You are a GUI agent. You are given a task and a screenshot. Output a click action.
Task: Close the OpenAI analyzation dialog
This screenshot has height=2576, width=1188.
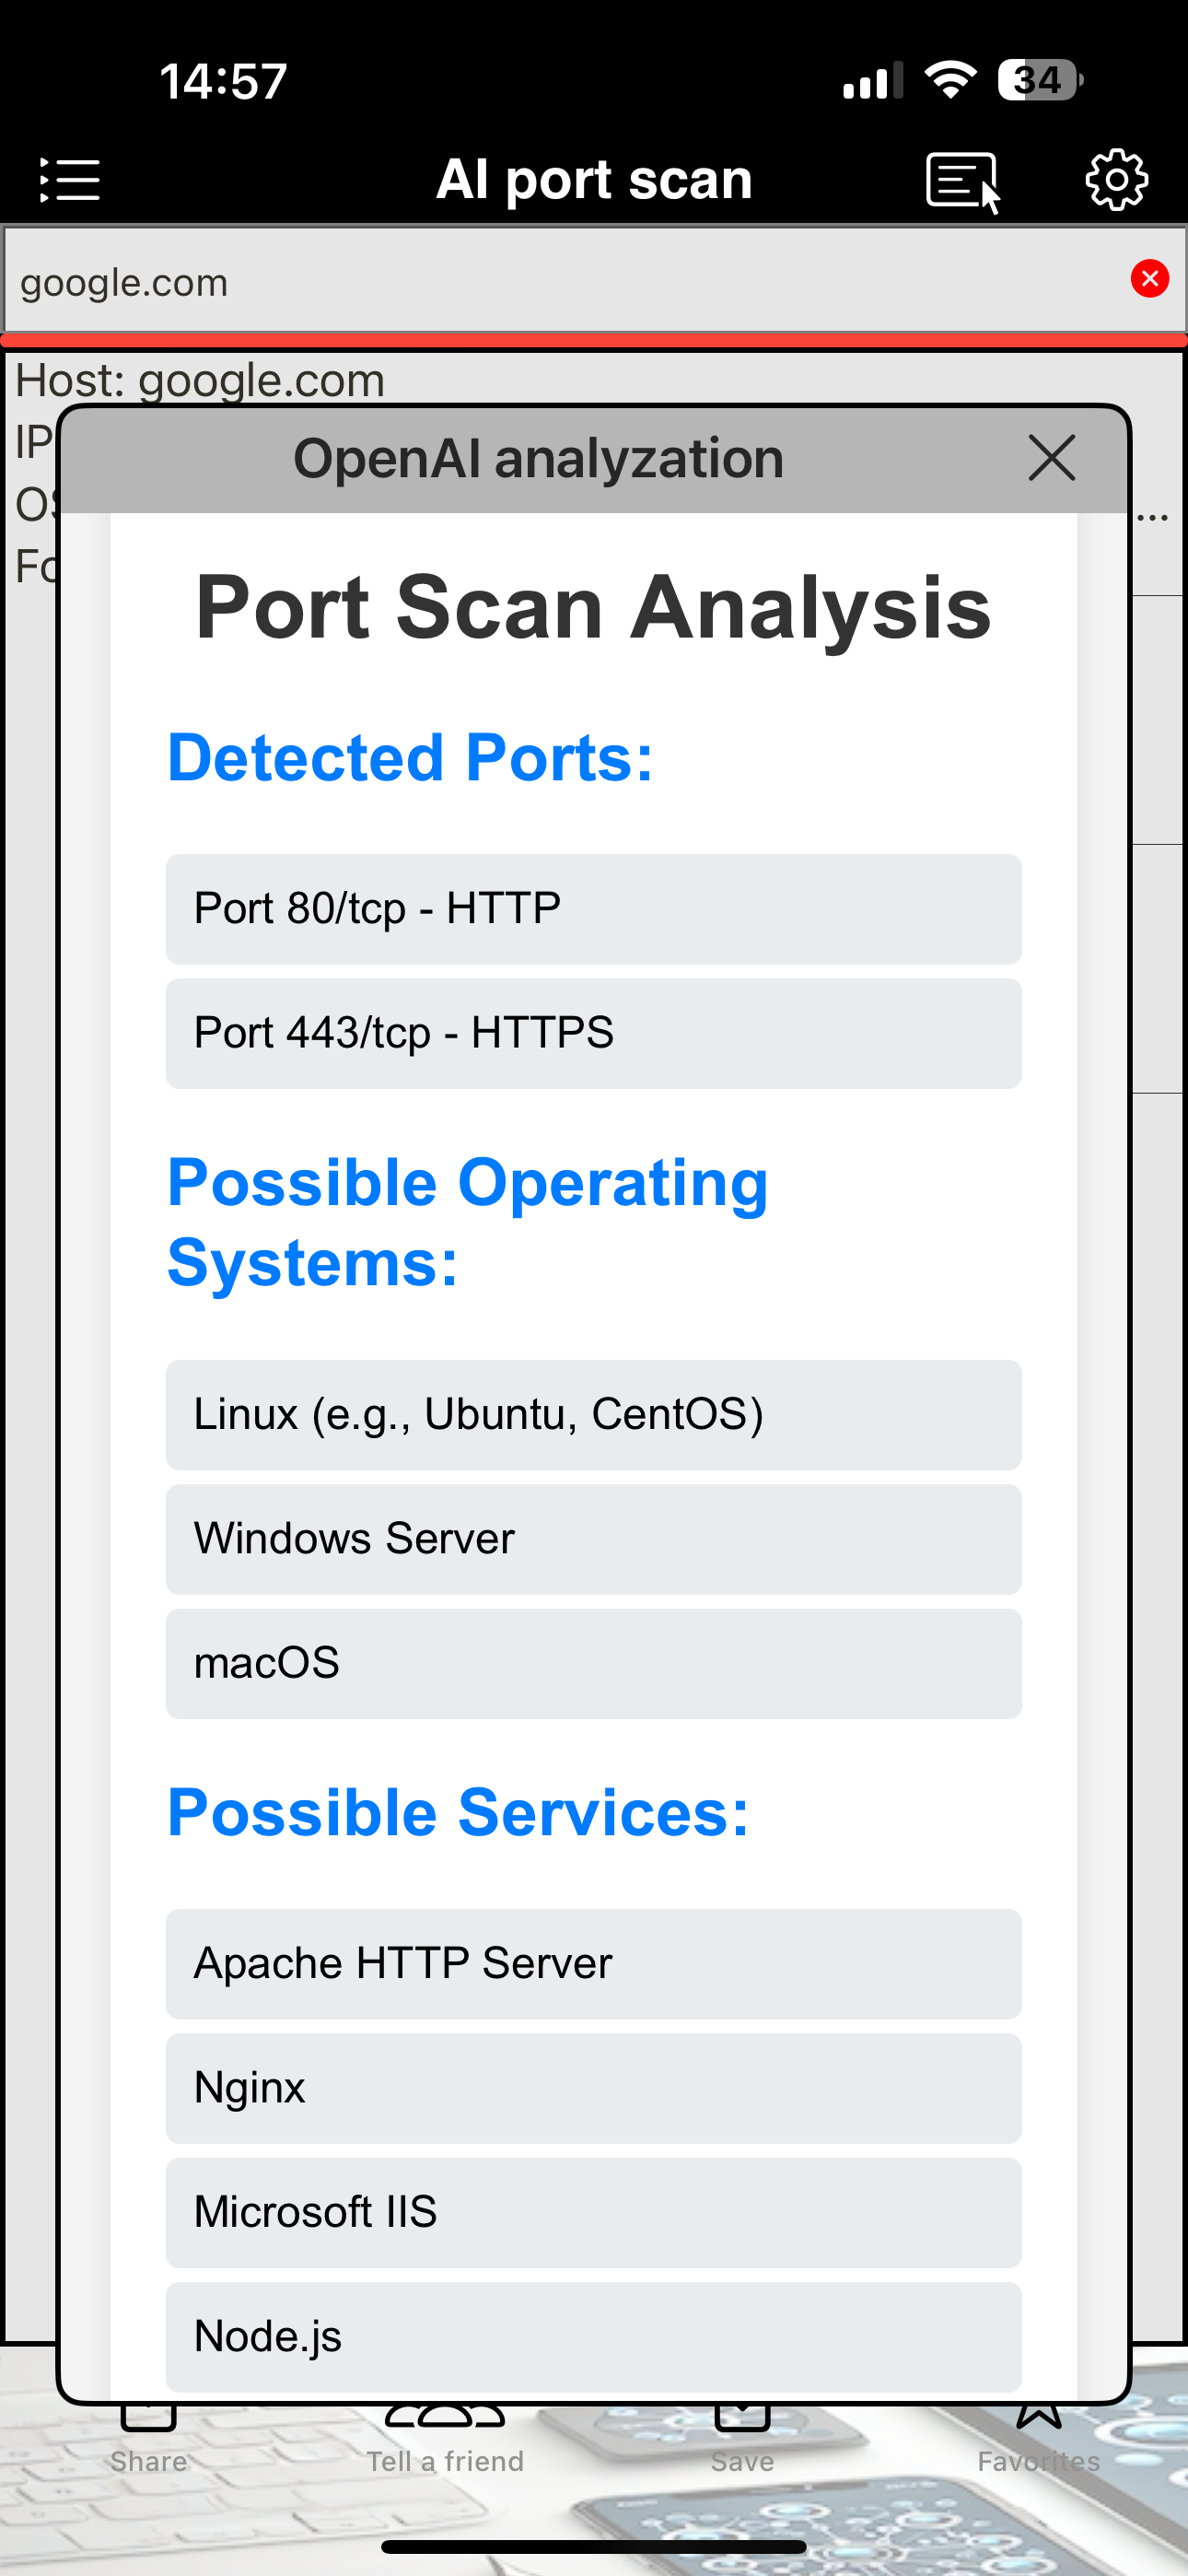[1051, 459]
